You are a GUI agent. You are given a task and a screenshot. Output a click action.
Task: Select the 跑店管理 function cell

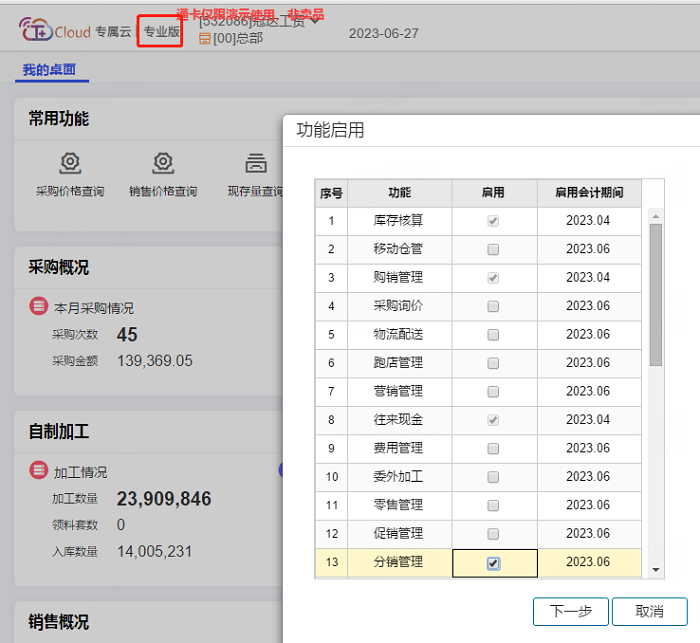400,363
